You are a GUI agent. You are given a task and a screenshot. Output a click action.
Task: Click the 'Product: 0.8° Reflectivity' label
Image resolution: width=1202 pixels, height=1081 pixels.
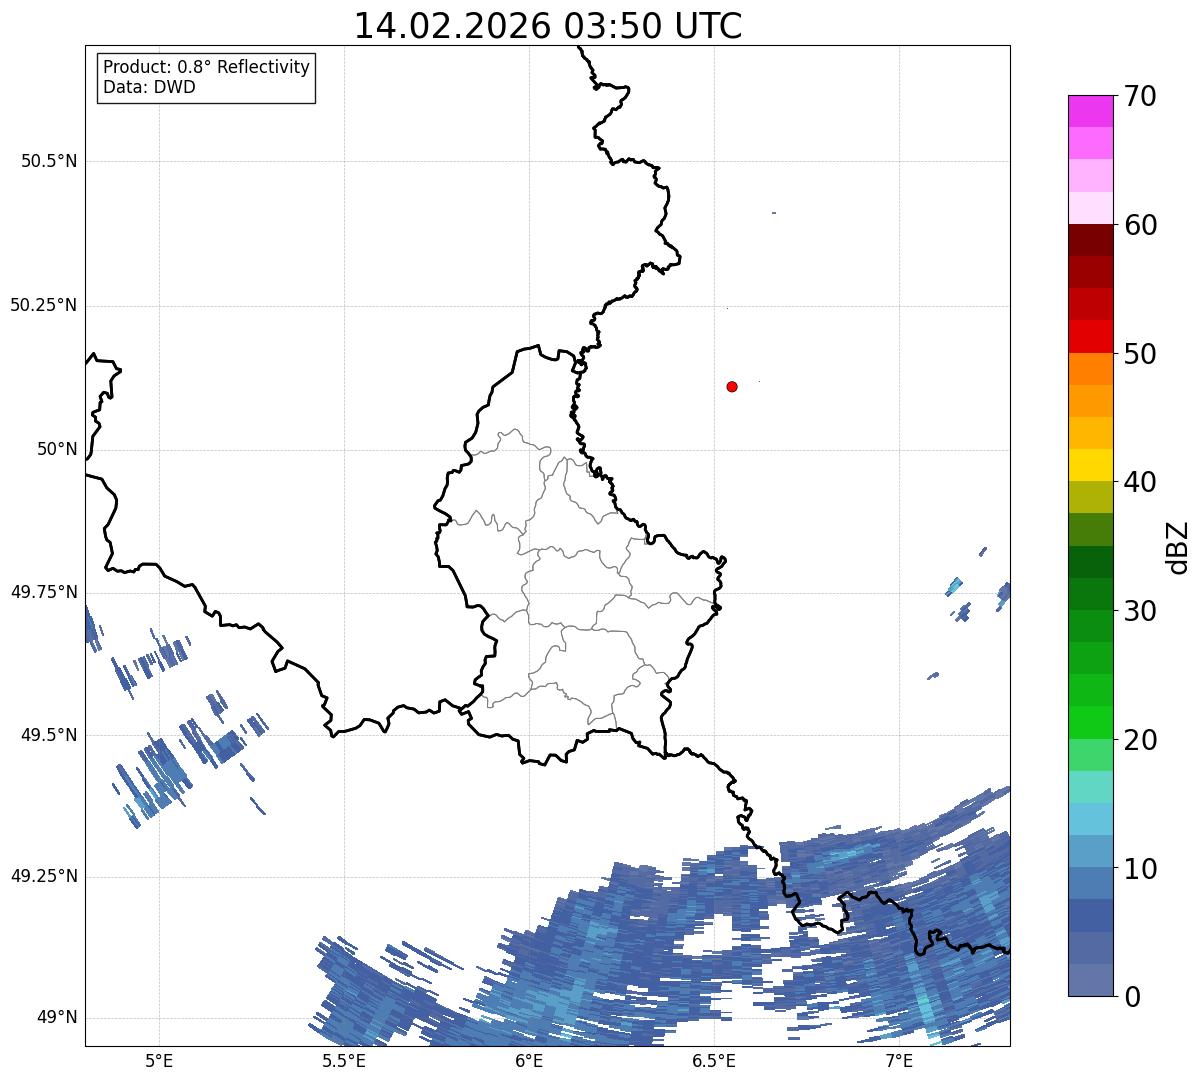point(206,67)
